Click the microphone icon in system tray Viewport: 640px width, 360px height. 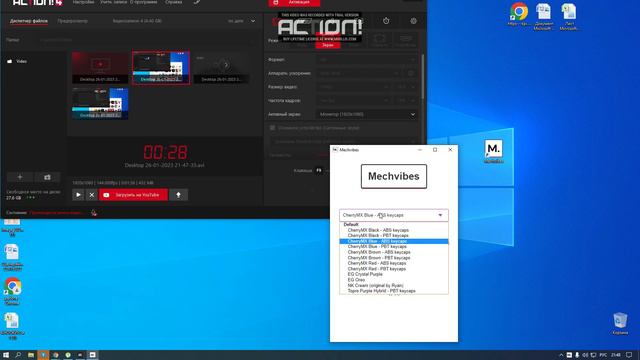pos(577,355)
